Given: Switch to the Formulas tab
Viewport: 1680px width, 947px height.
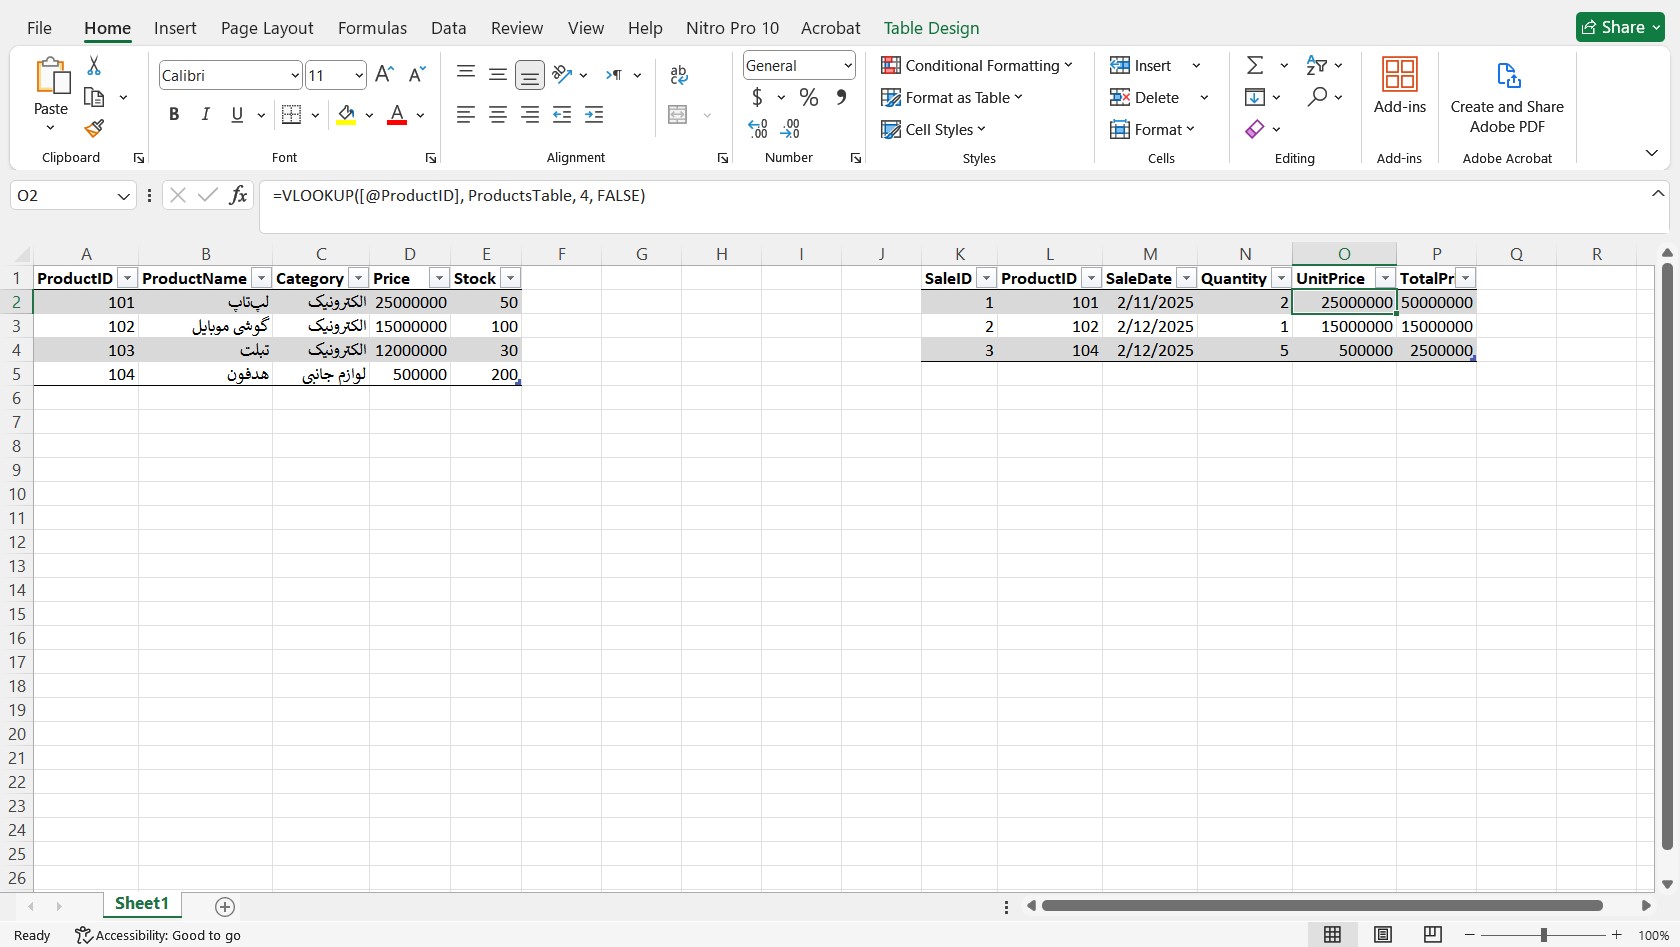Looking at the screenshot, I should point(372,28).
